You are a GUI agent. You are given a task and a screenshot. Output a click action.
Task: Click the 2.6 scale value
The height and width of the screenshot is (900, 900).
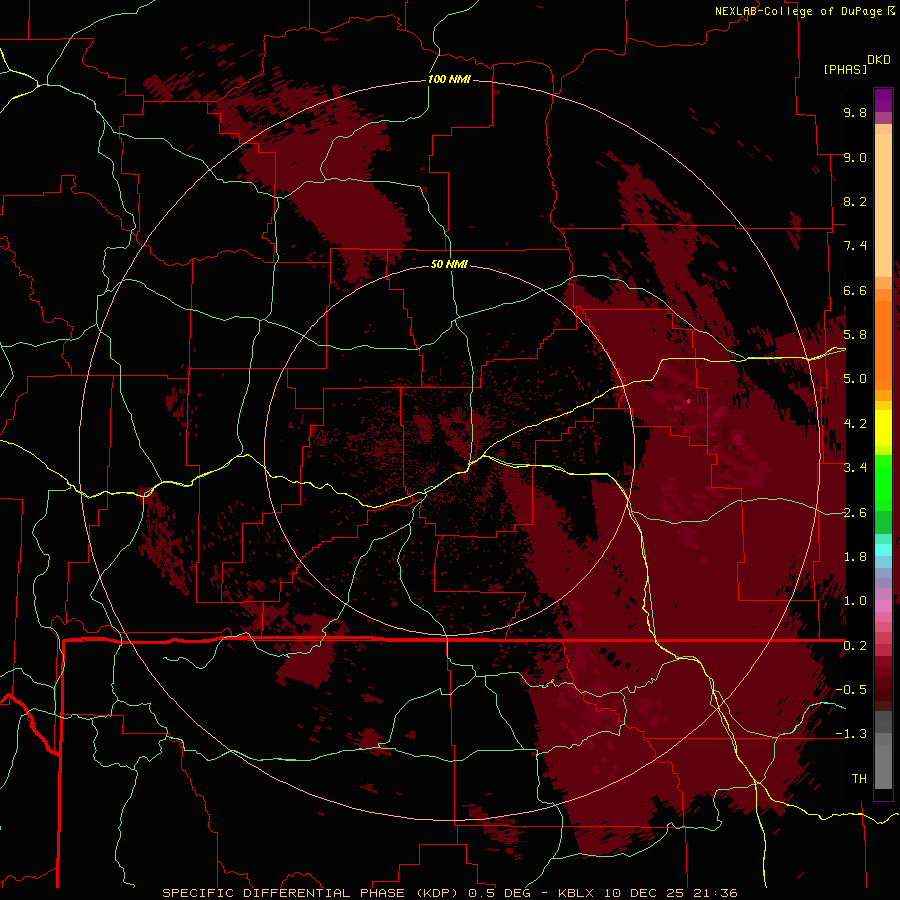855,513
